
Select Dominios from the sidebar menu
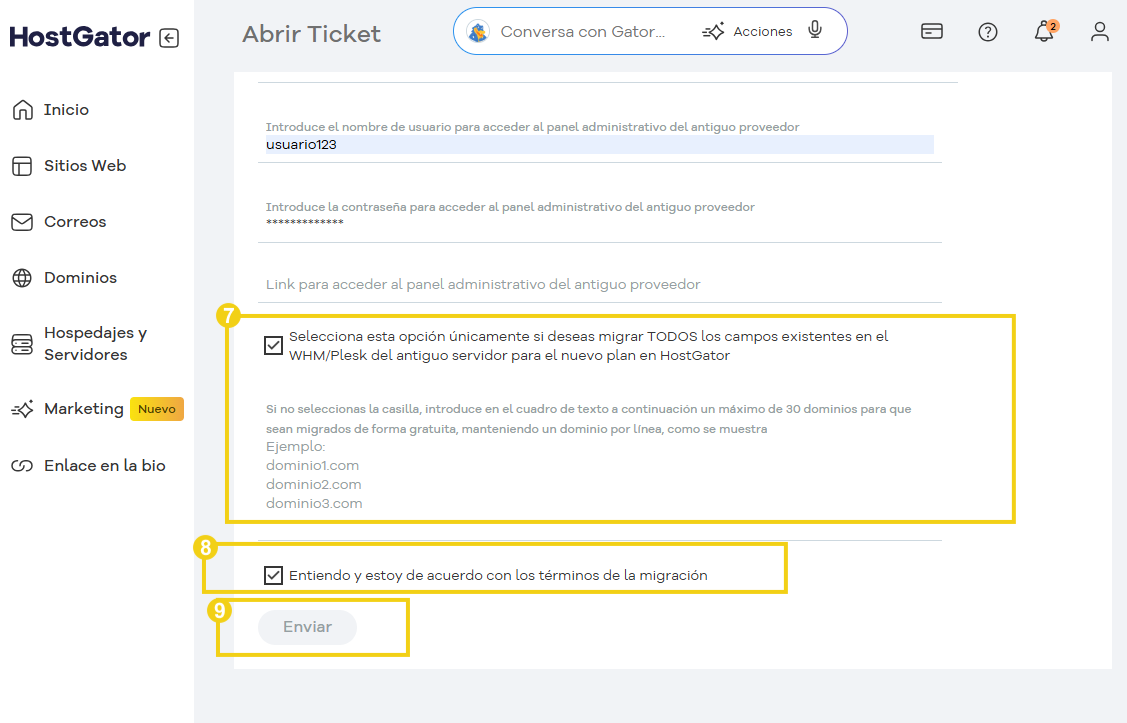click(20, 277)
